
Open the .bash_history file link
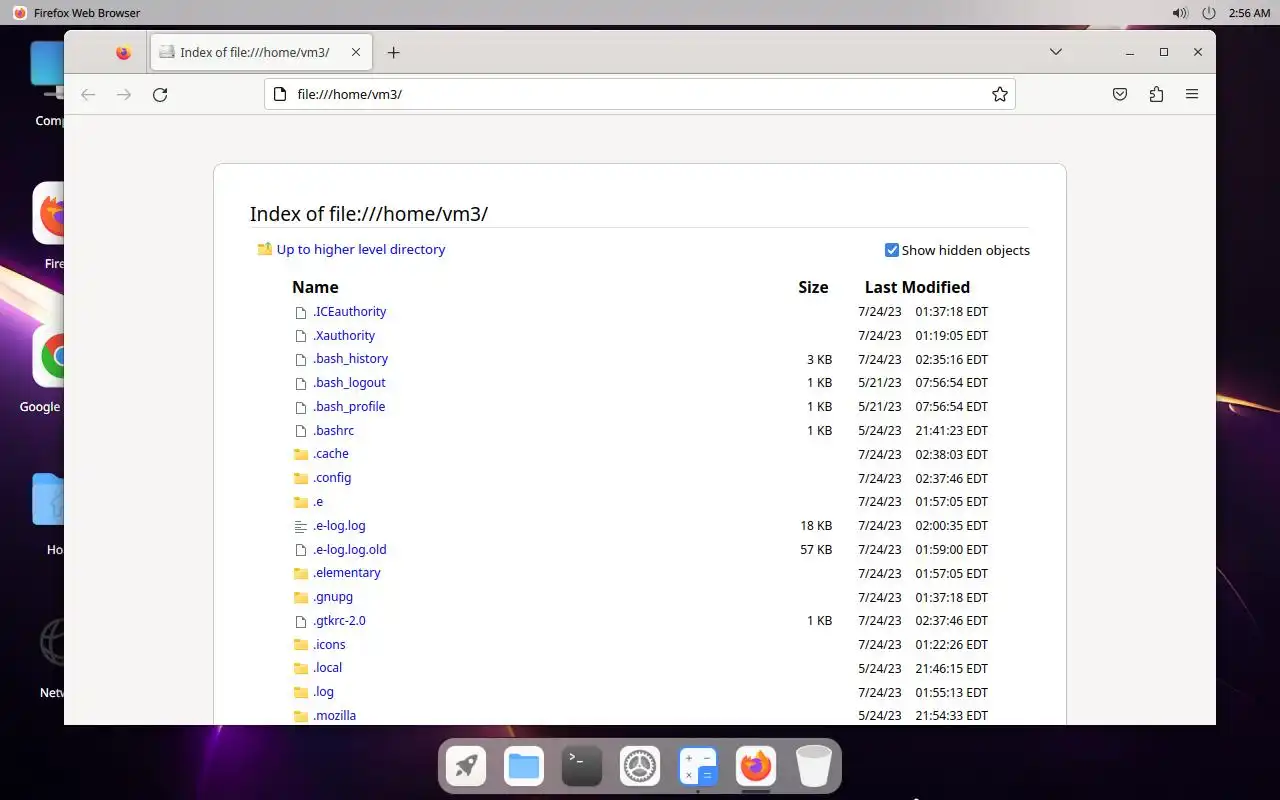(351, 358)
